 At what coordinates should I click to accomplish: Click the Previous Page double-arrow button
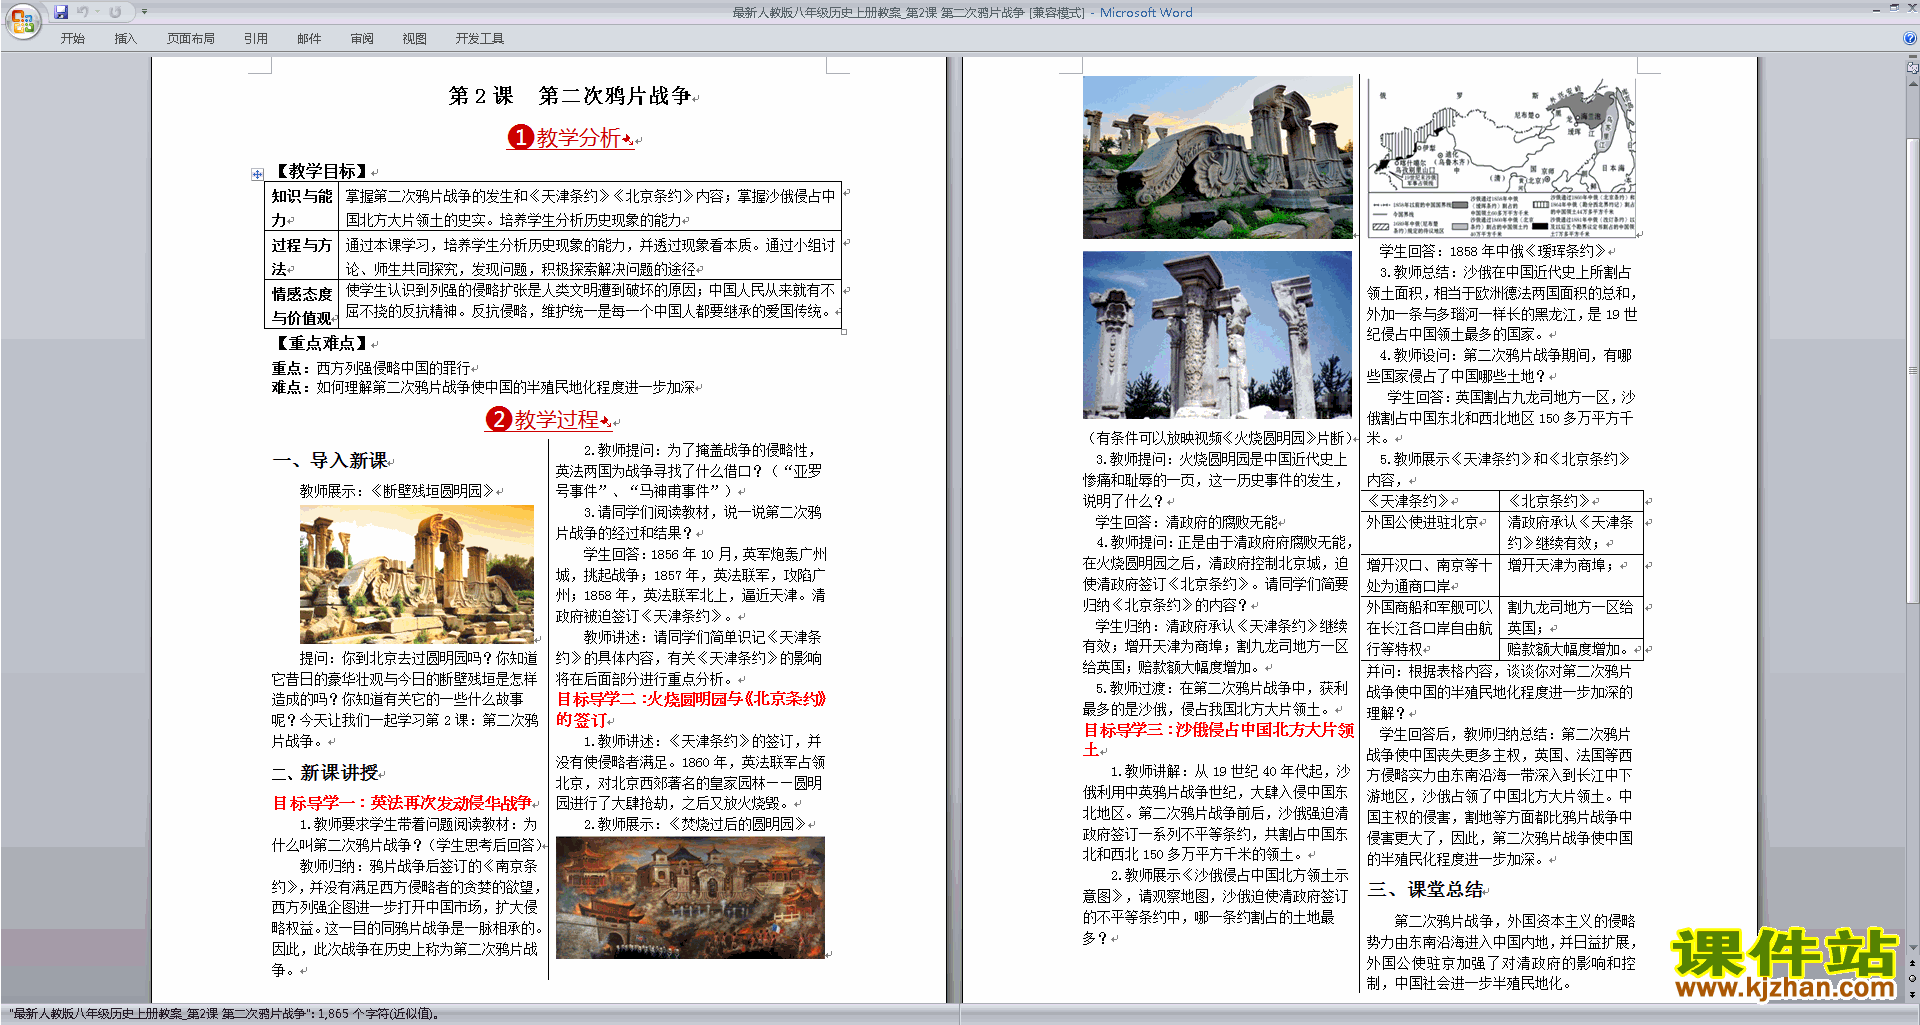coord(1913,964)
